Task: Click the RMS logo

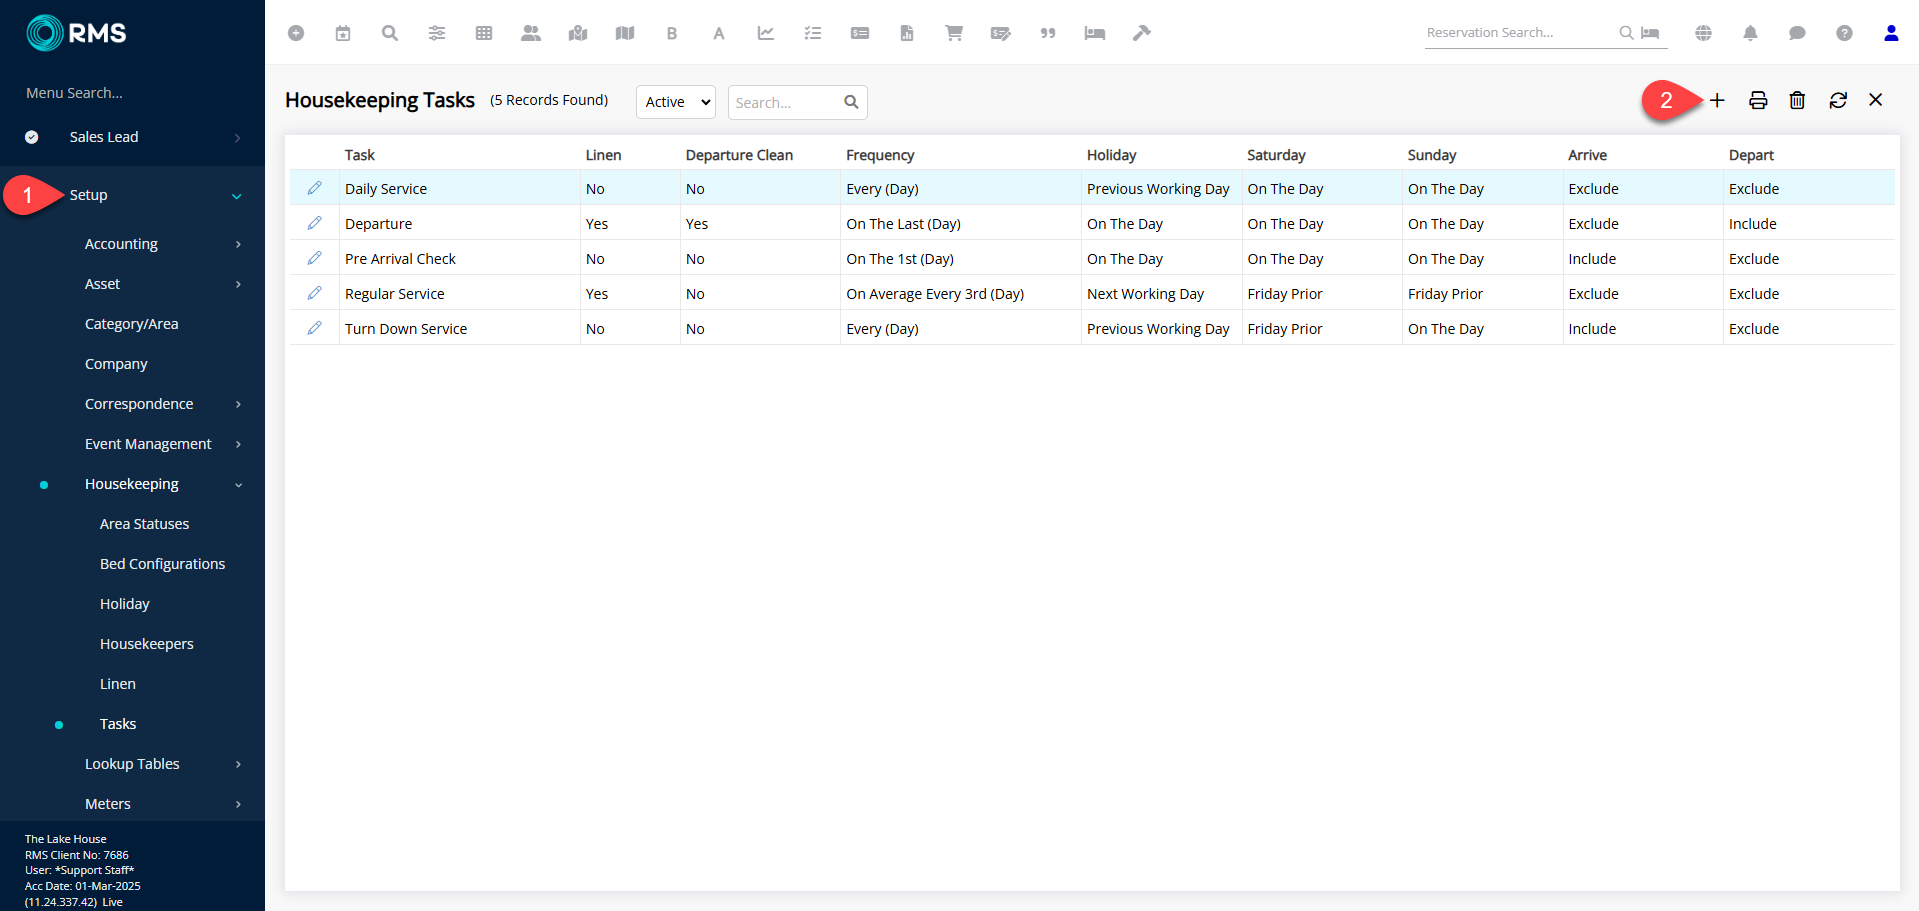Action: pos(76,33)
